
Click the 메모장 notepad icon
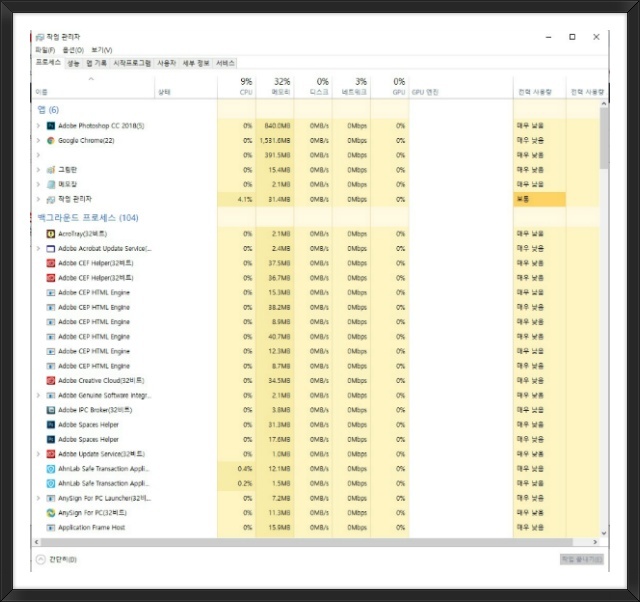tap(51, 184)
